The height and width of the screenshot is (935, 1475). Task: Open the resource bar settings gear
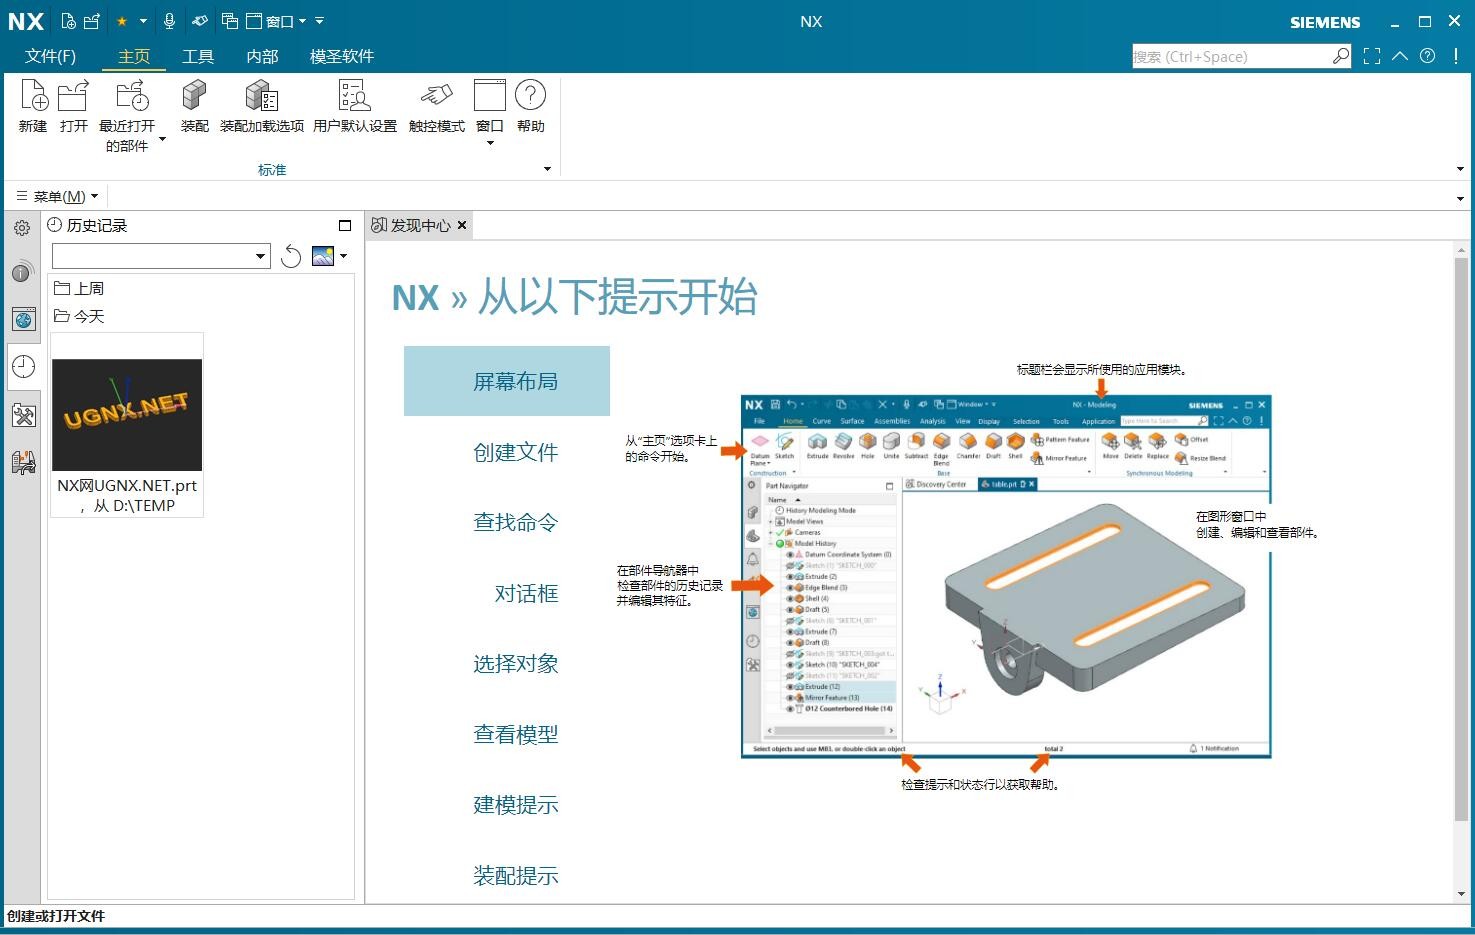[x=22, y=228]
